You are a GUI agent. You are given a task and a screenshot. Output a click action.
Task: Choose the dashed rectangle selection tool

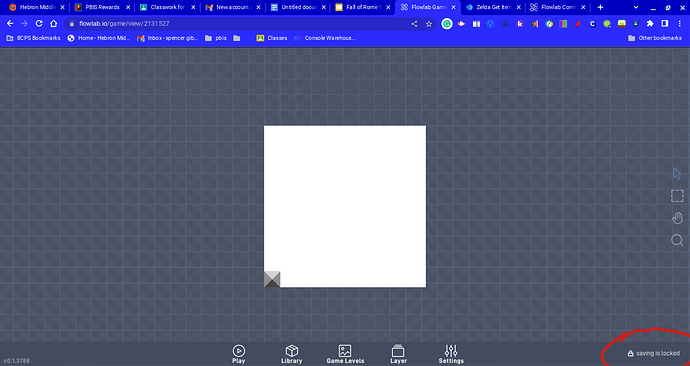tap(677, 196)
